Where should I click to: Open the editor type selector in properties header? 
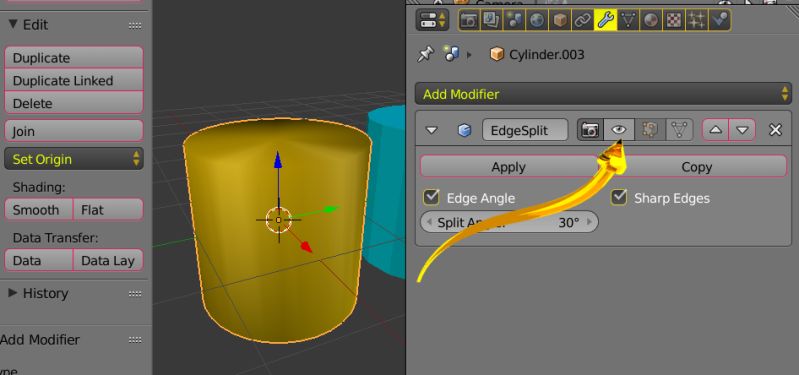pos(432,20)
